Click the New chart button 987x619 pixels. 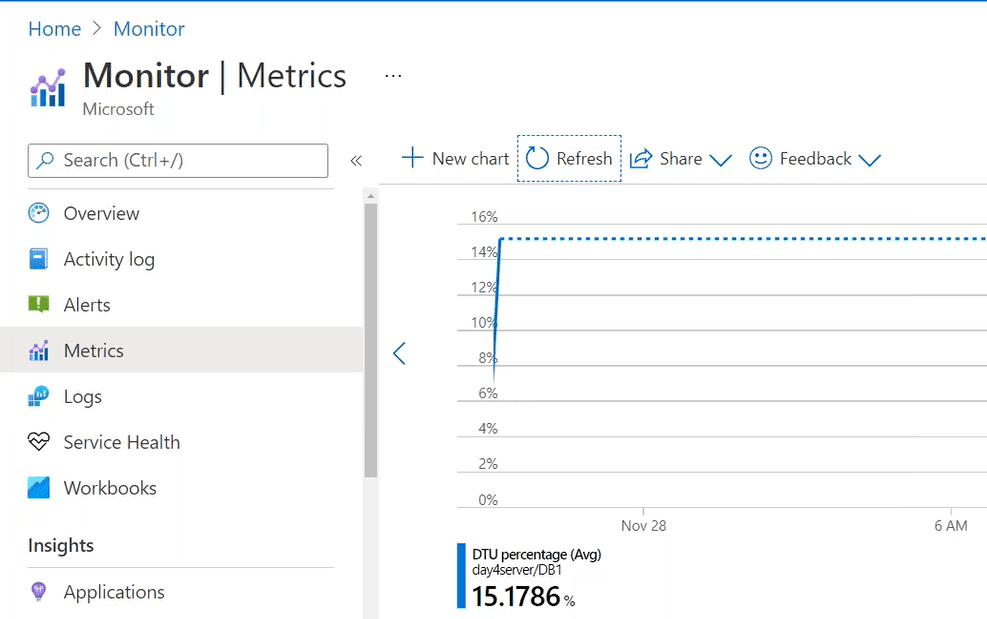456,159
